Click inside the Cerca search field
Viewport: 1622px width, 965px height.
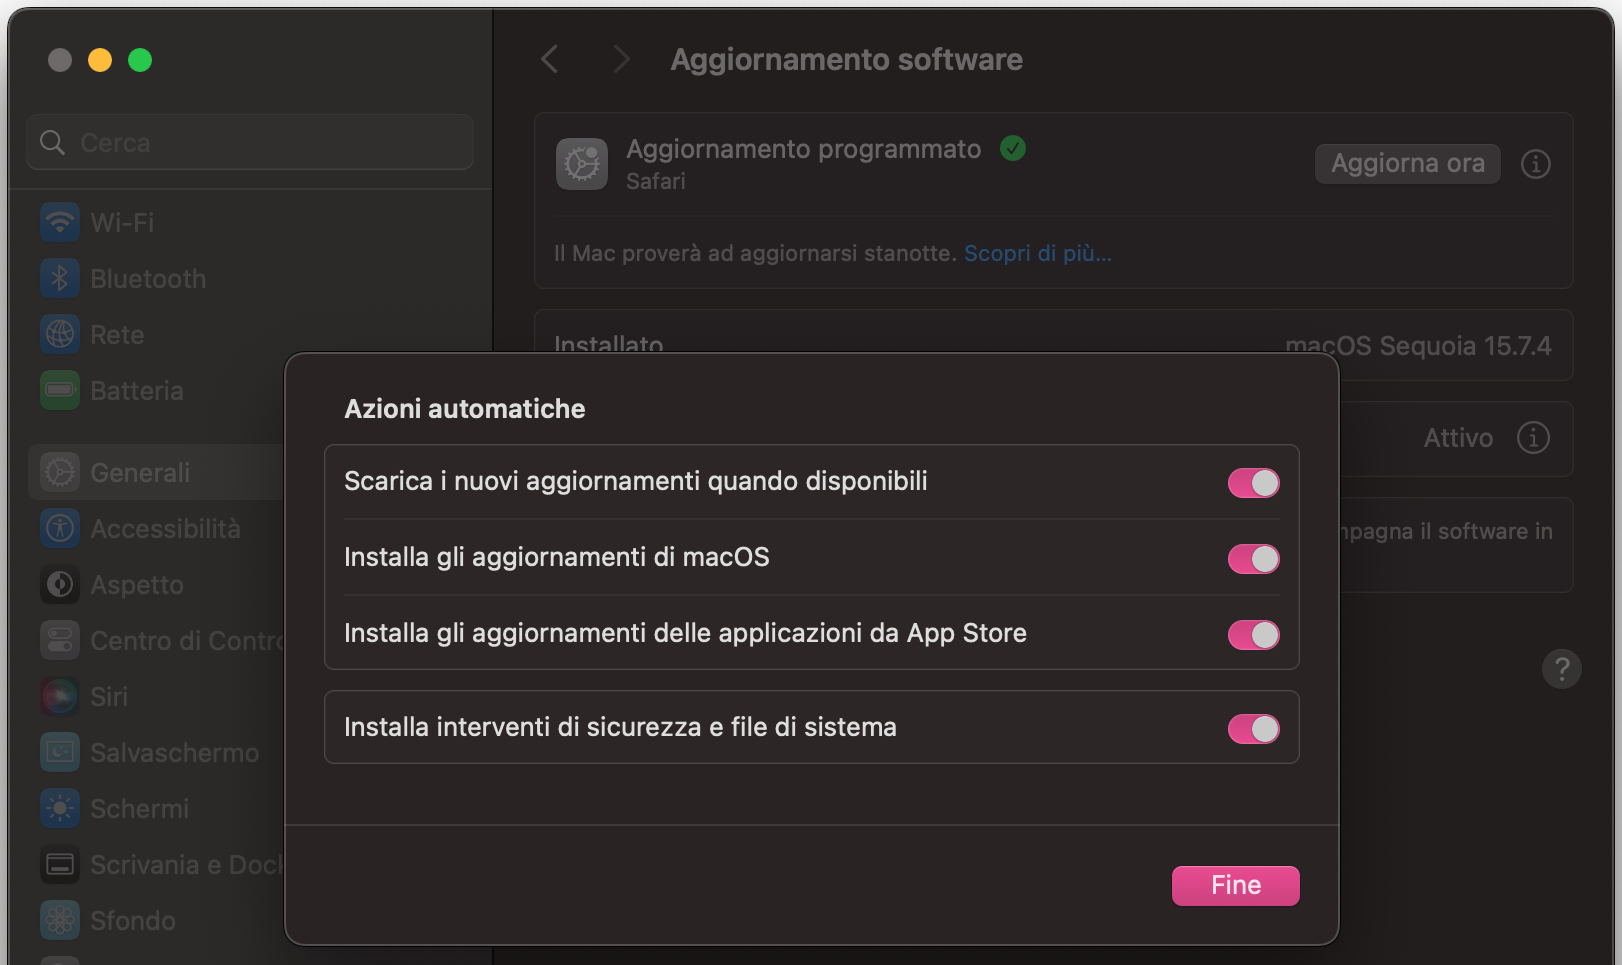pos(249,142)
